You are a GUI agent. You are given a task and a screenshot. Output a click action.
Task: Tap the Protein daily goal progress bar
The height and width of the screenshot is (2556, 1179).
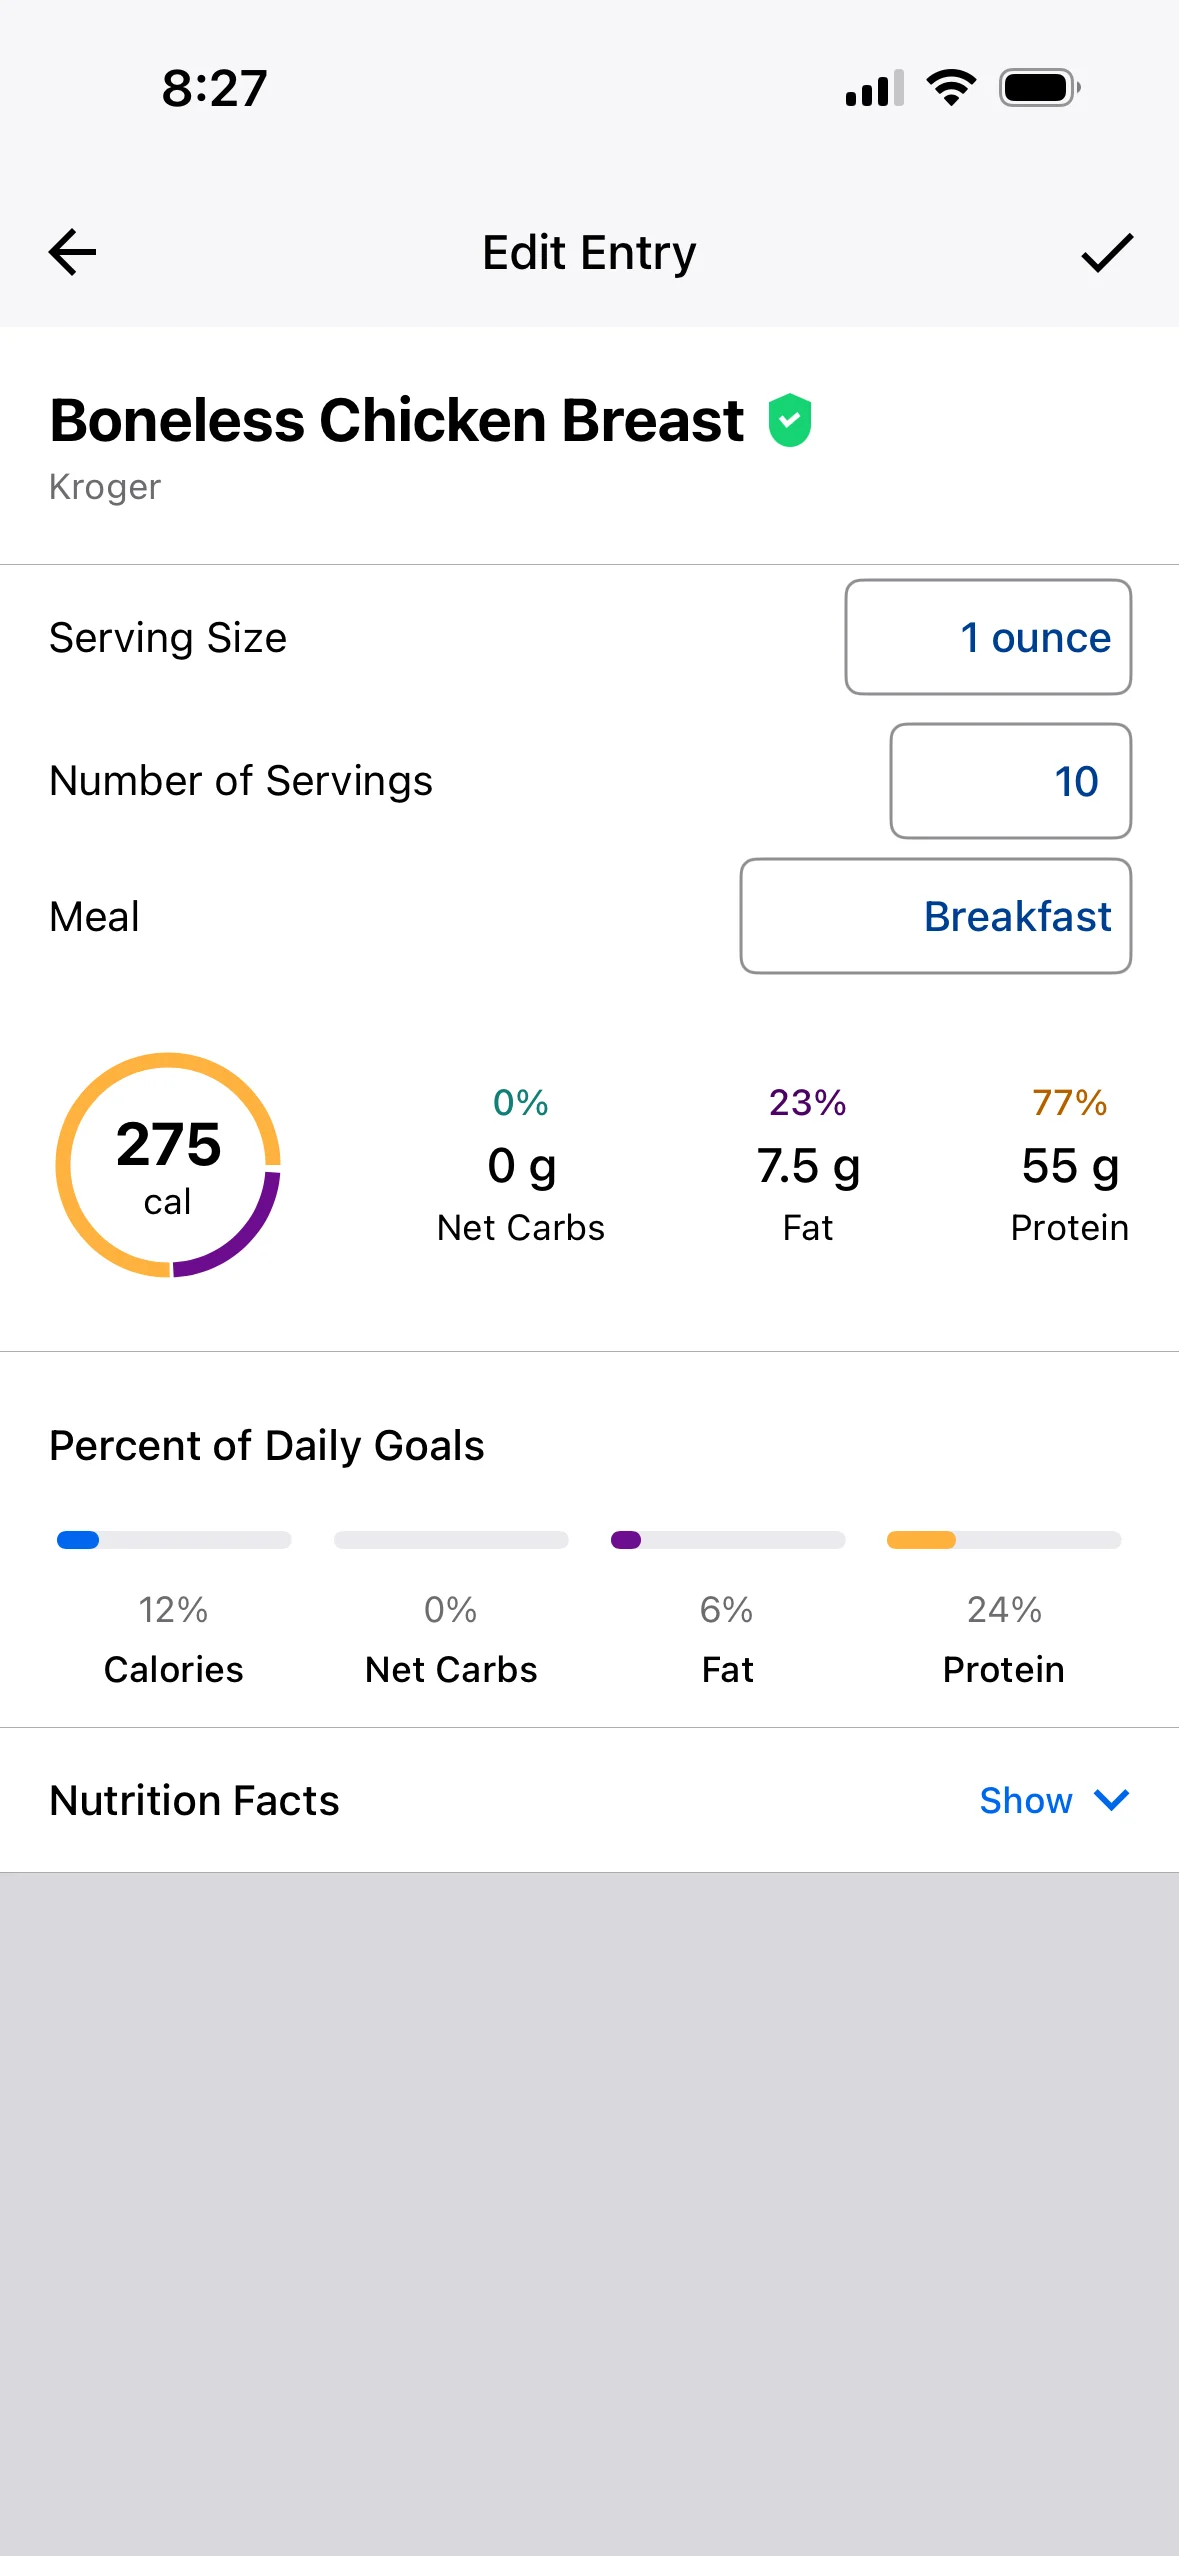click(x=1004, y=1540)
